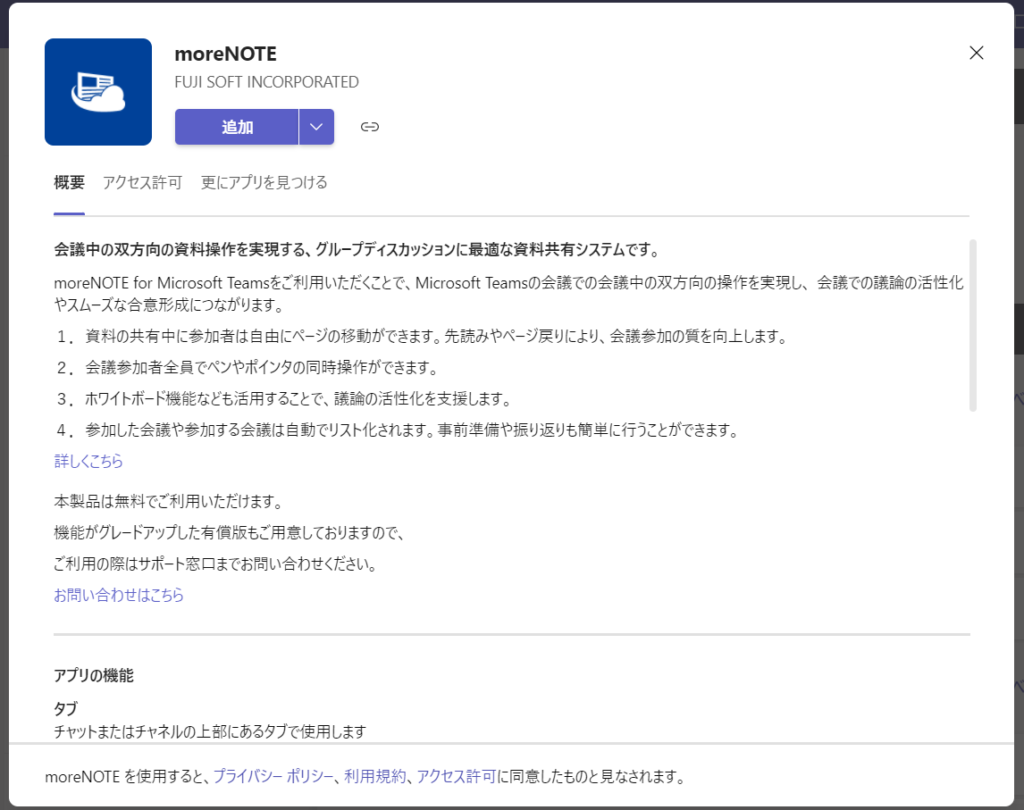Click the text 本製品は無料でご利用いただけます
The image size is (1024, 810).
(169, 502)
